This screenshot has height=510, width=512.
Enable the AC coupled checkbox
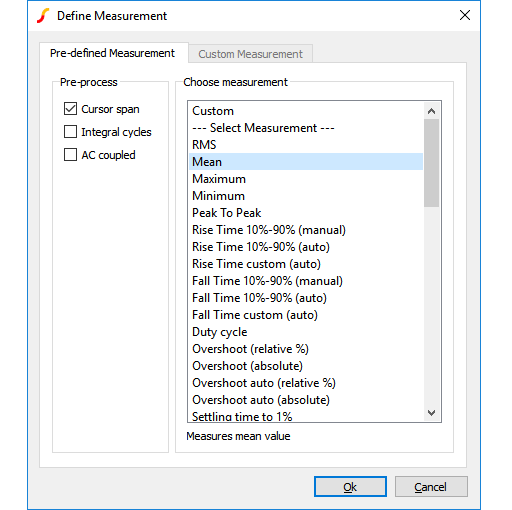70,155
